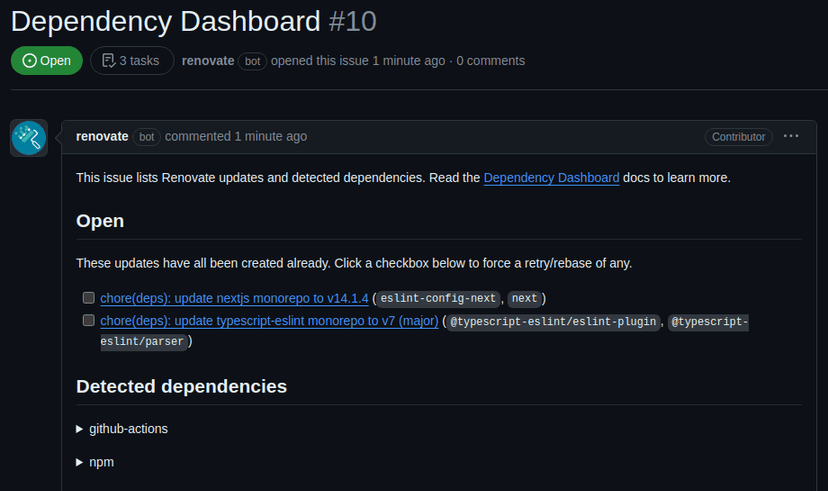This screenshot has height=491, width=828.
Task: Click renovate username in the comment header
Action: point(102,136)
